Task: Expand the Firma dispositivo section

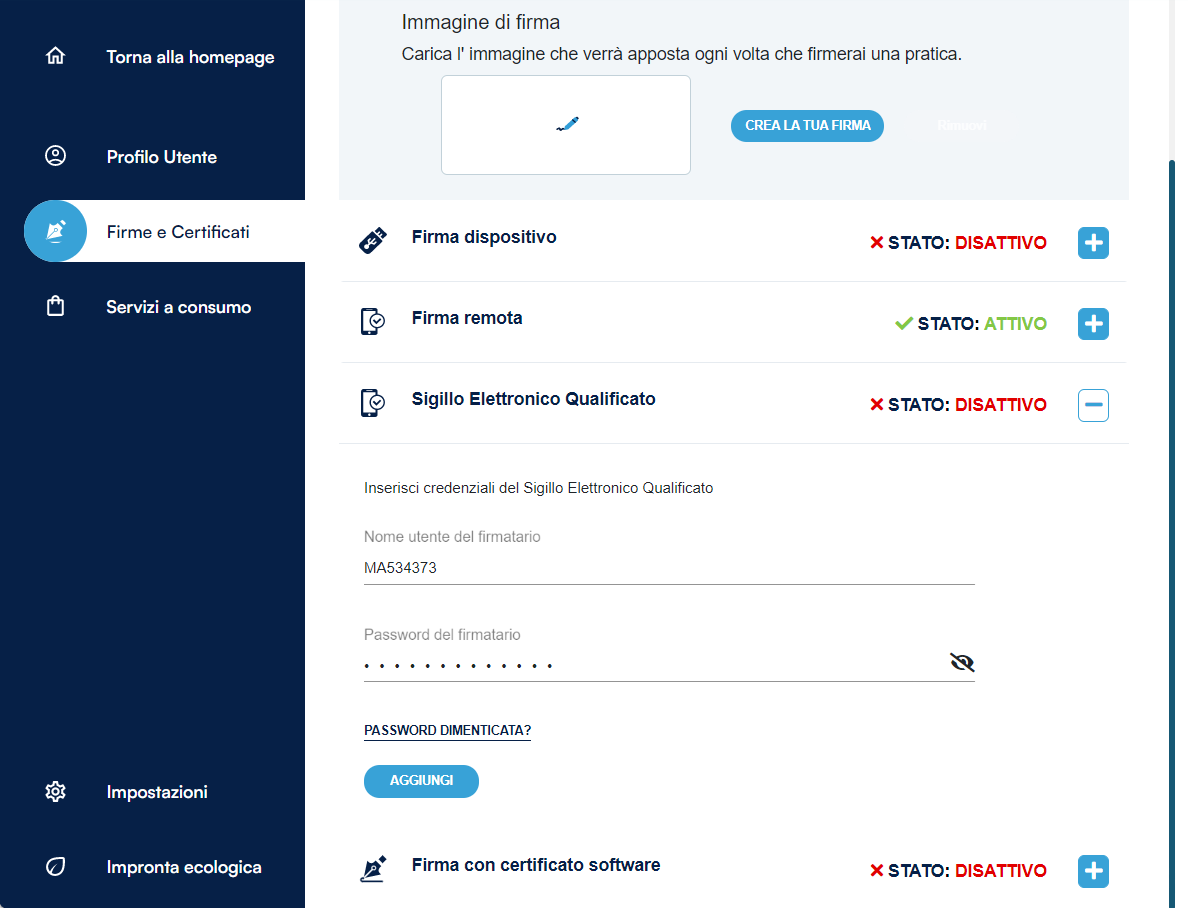Action: pyautogui.click(x=1093, y=243)
